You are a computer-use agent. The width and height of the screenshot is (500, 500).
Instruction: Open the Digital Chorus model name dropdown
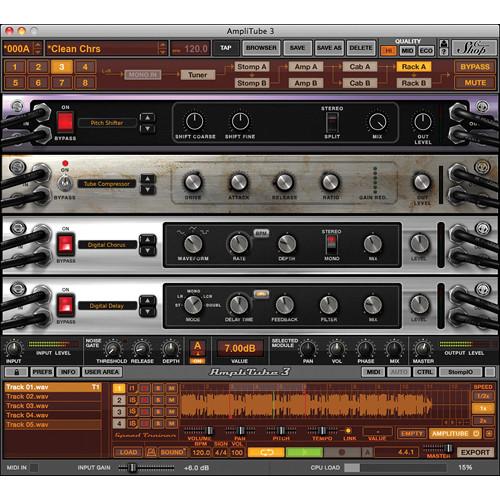pos(107,245)
